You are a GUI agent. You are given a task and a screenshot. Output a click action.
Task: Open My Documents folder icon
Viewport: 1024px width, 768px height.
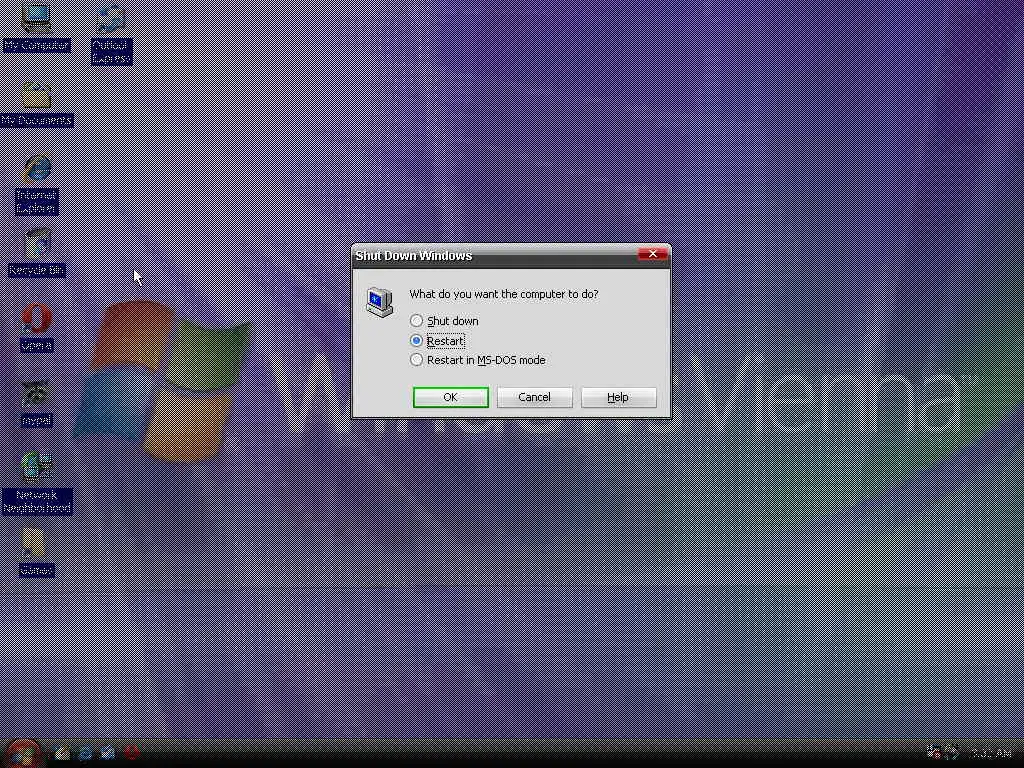[x=37, y=104]
